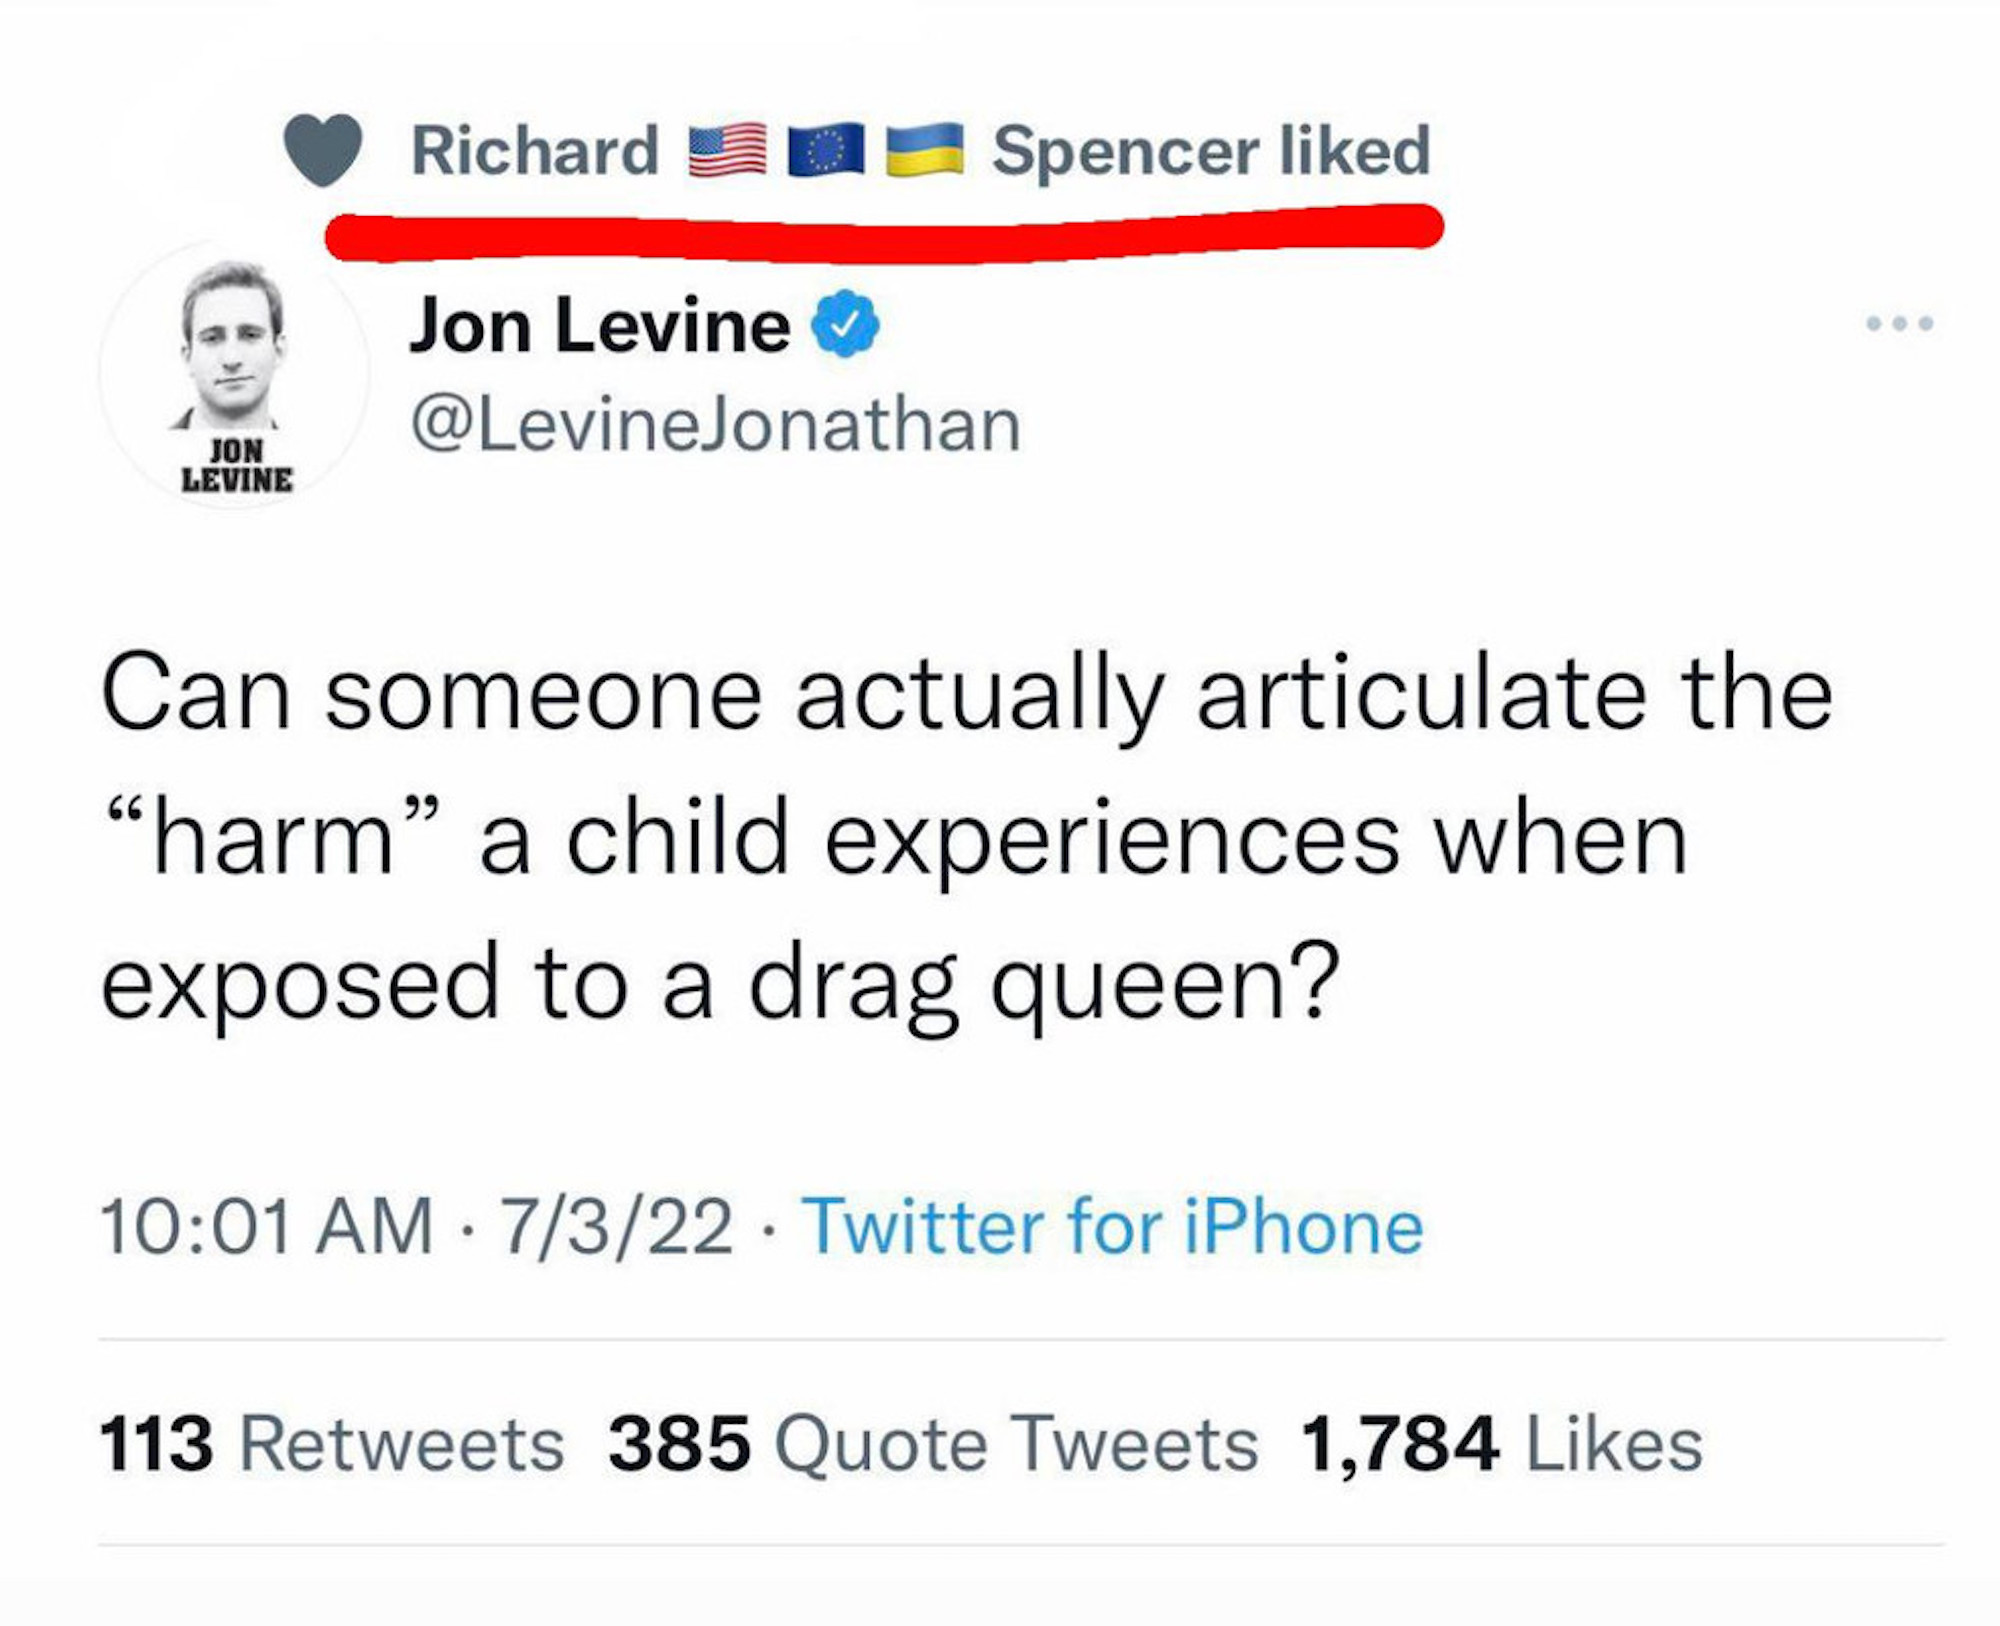This screenshot has height=1626, width=2000.
Task: Click the 7/3/22 date
Action: [616, 1226]
